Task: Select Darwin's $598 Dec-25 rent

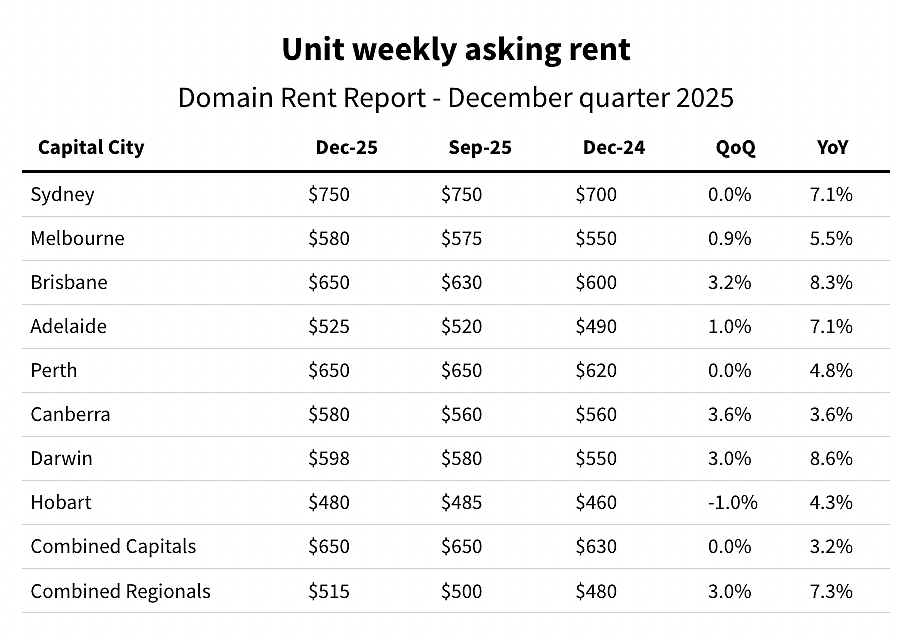Action: (x=329, y=458)
